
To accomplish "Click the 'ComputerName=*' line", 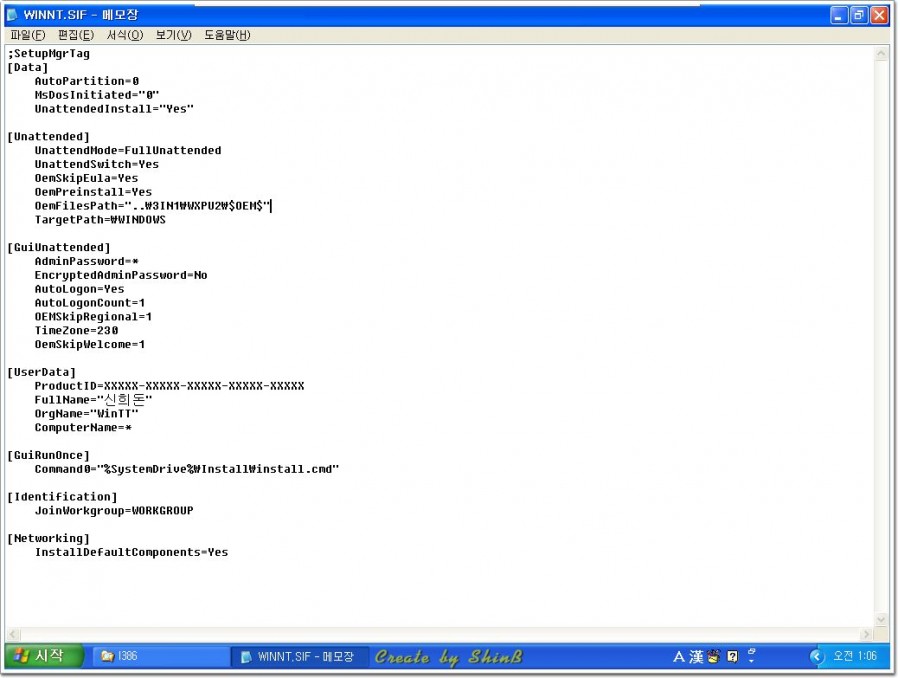I will coord(83,428).
